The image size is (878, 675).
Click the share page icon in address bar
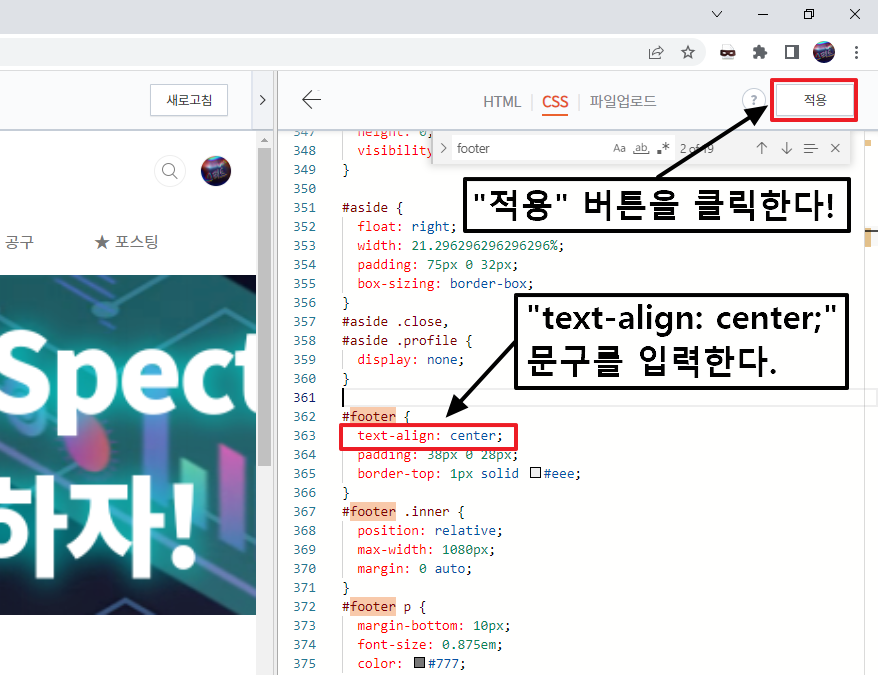[x=656, y=53]
